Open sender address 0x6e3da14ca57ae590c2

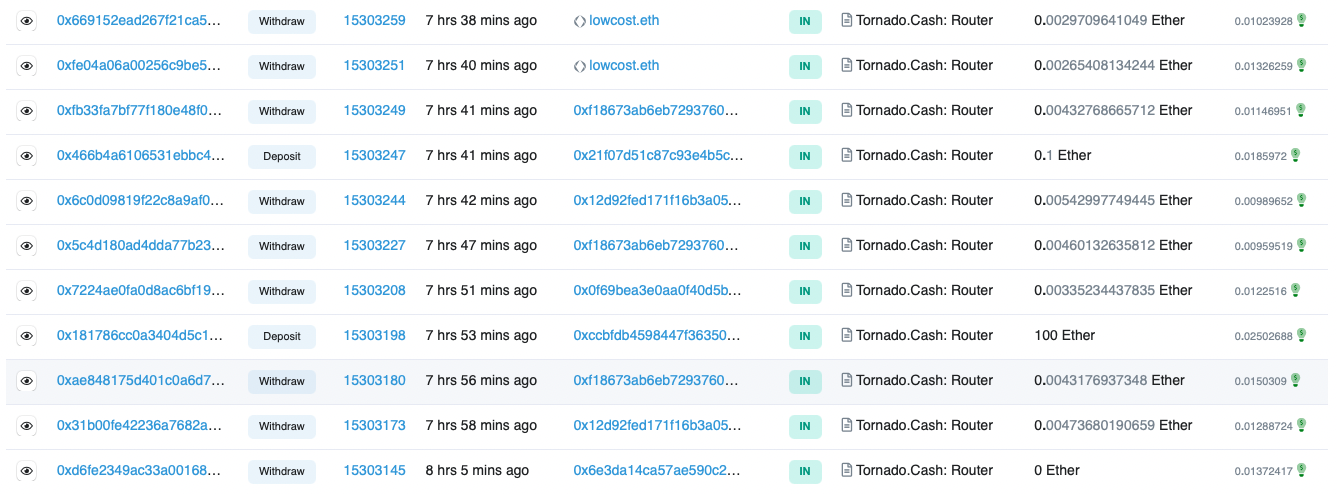point(657,471)
